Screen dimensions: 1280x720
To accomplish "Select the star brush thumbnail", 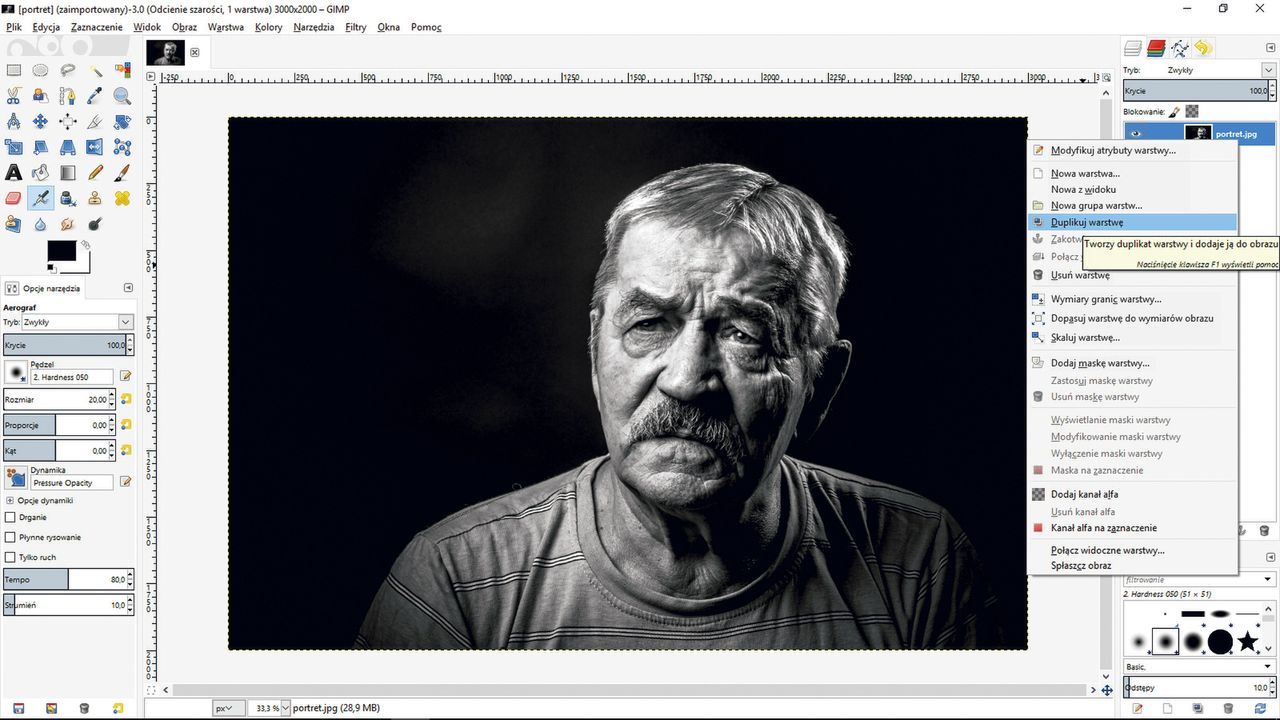I will click(1247, 640).
